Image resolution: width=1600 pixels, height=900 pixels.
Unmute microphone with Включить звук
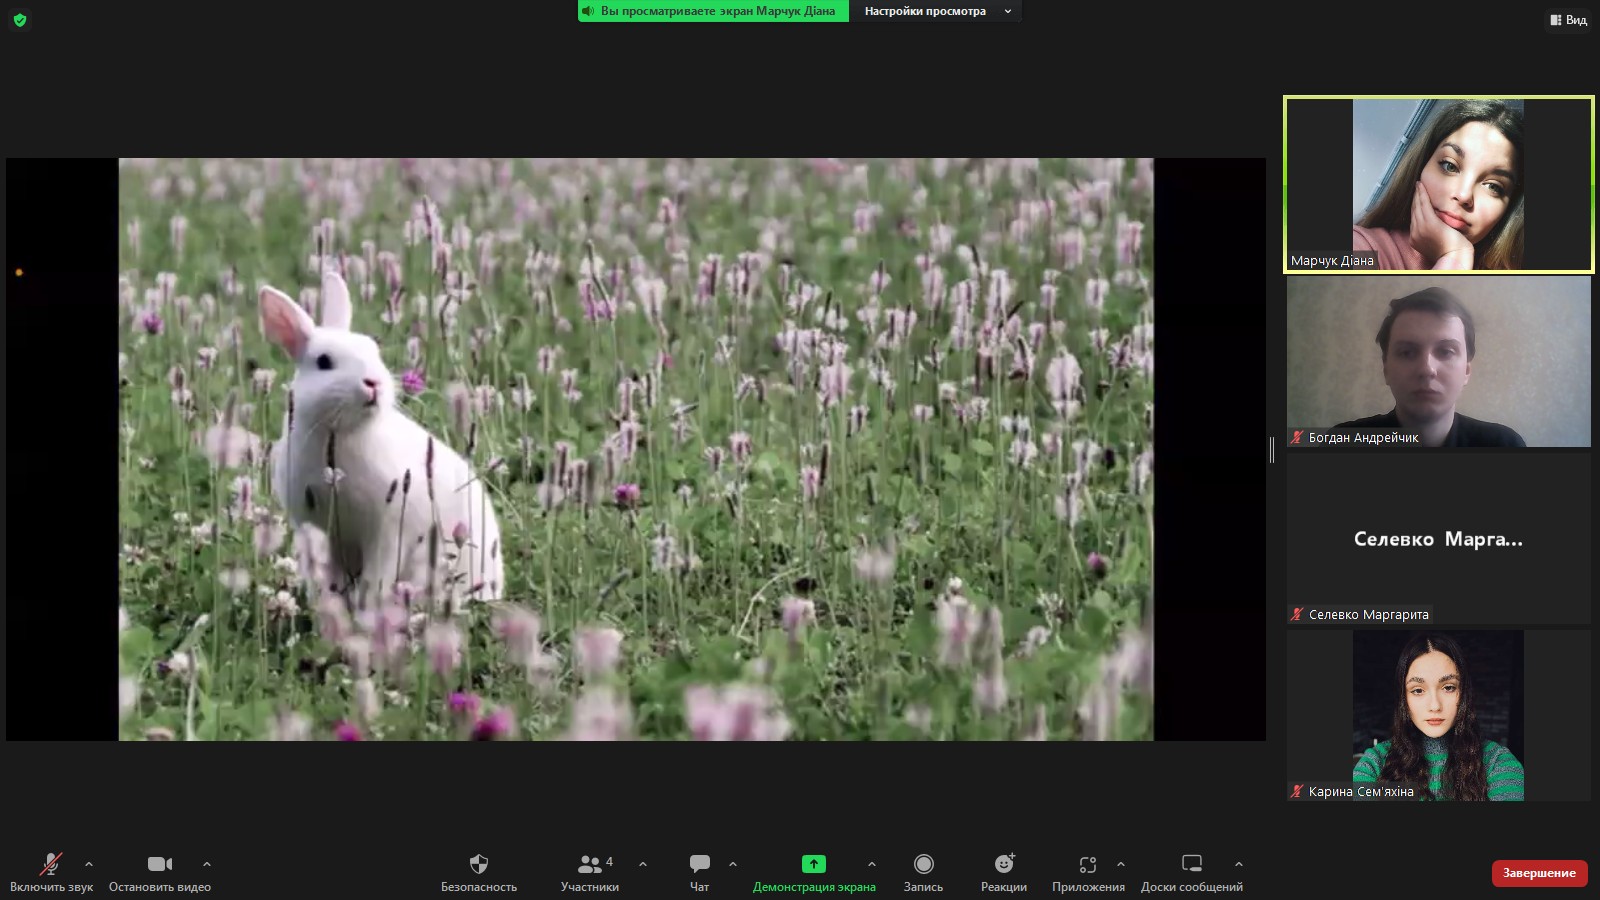pyautogui.click(x=51, y=872)
